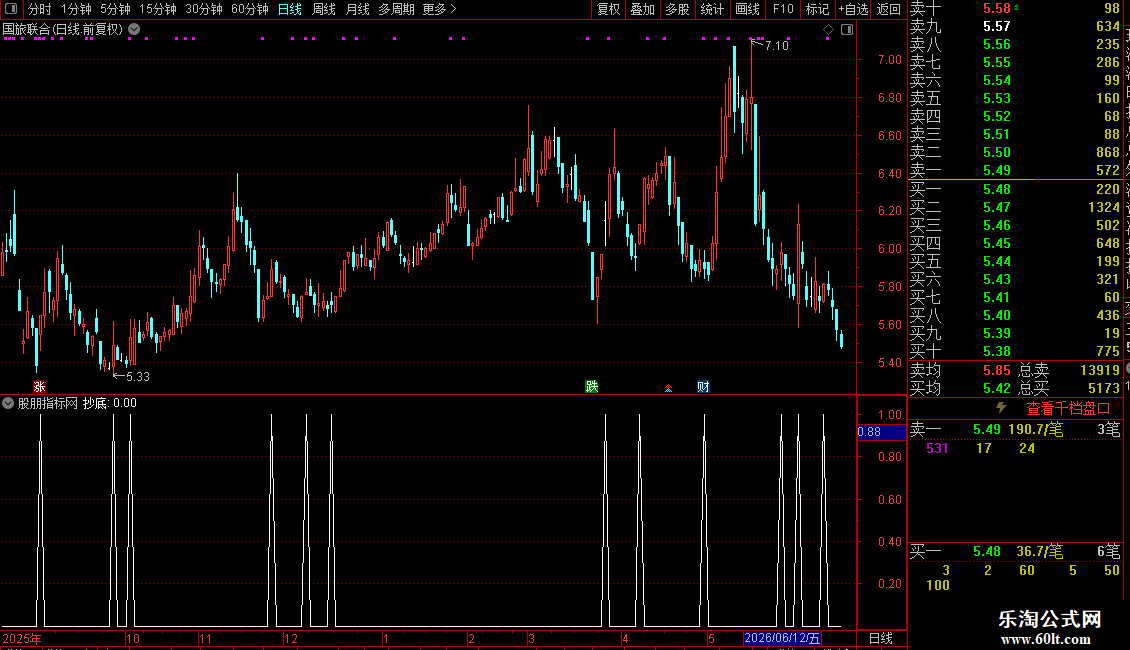The image size is (1130, 650).
Task: Click the 卖五 5.53 price
Action: click(x=997, y=98)
